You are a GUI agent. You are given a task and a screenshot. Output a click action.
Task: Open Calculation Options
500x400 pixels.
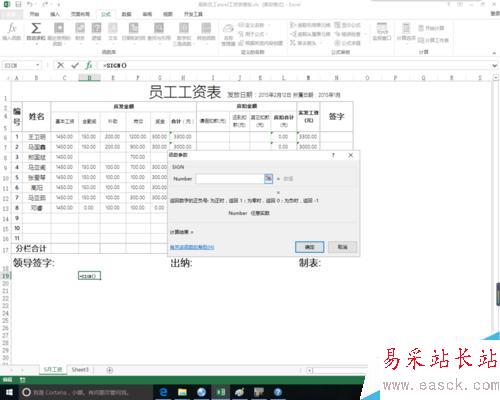click(406, 32)
